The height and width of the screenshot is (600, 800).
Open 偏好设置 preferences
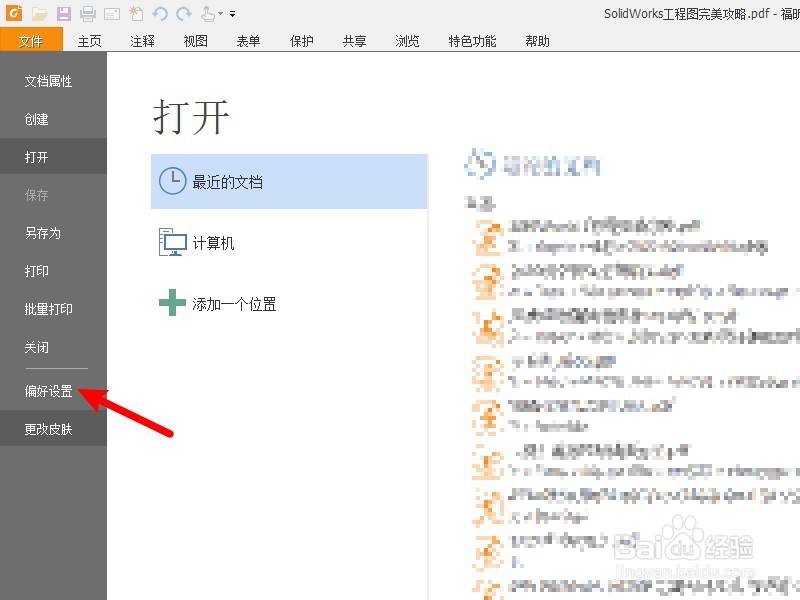click(x=54, y=391)
